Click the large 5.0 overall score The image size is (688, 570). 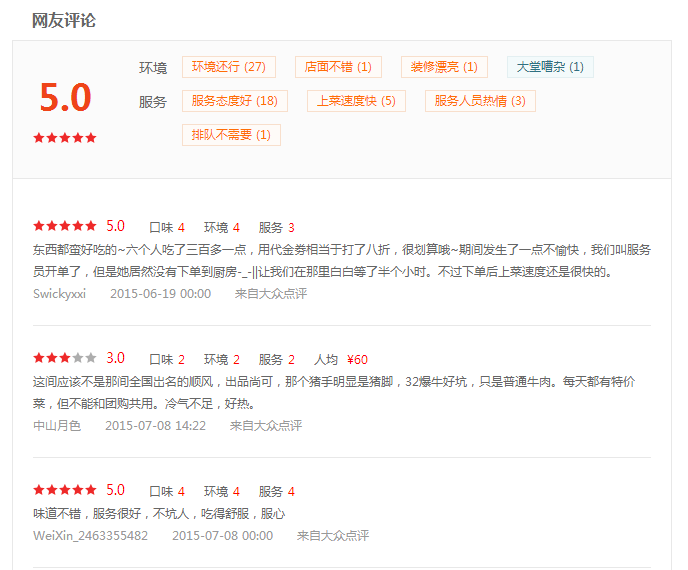65,97
